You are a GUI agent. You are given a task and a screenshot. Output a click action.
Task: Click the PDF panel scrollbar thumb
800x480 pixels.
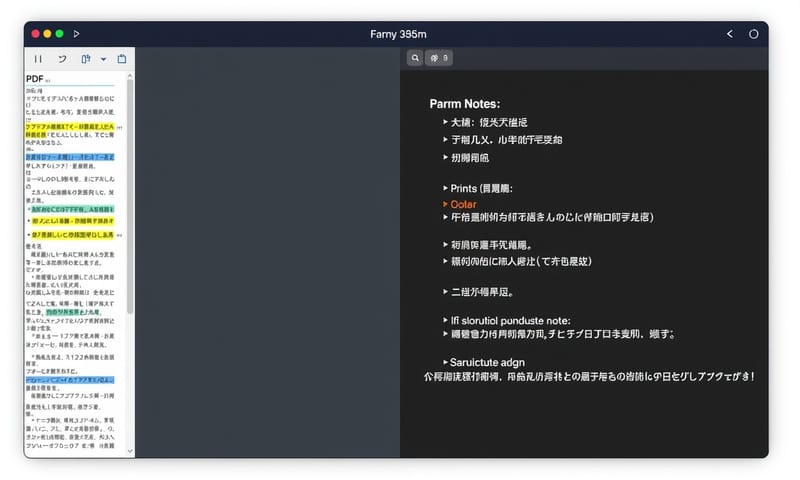[130, 196]
